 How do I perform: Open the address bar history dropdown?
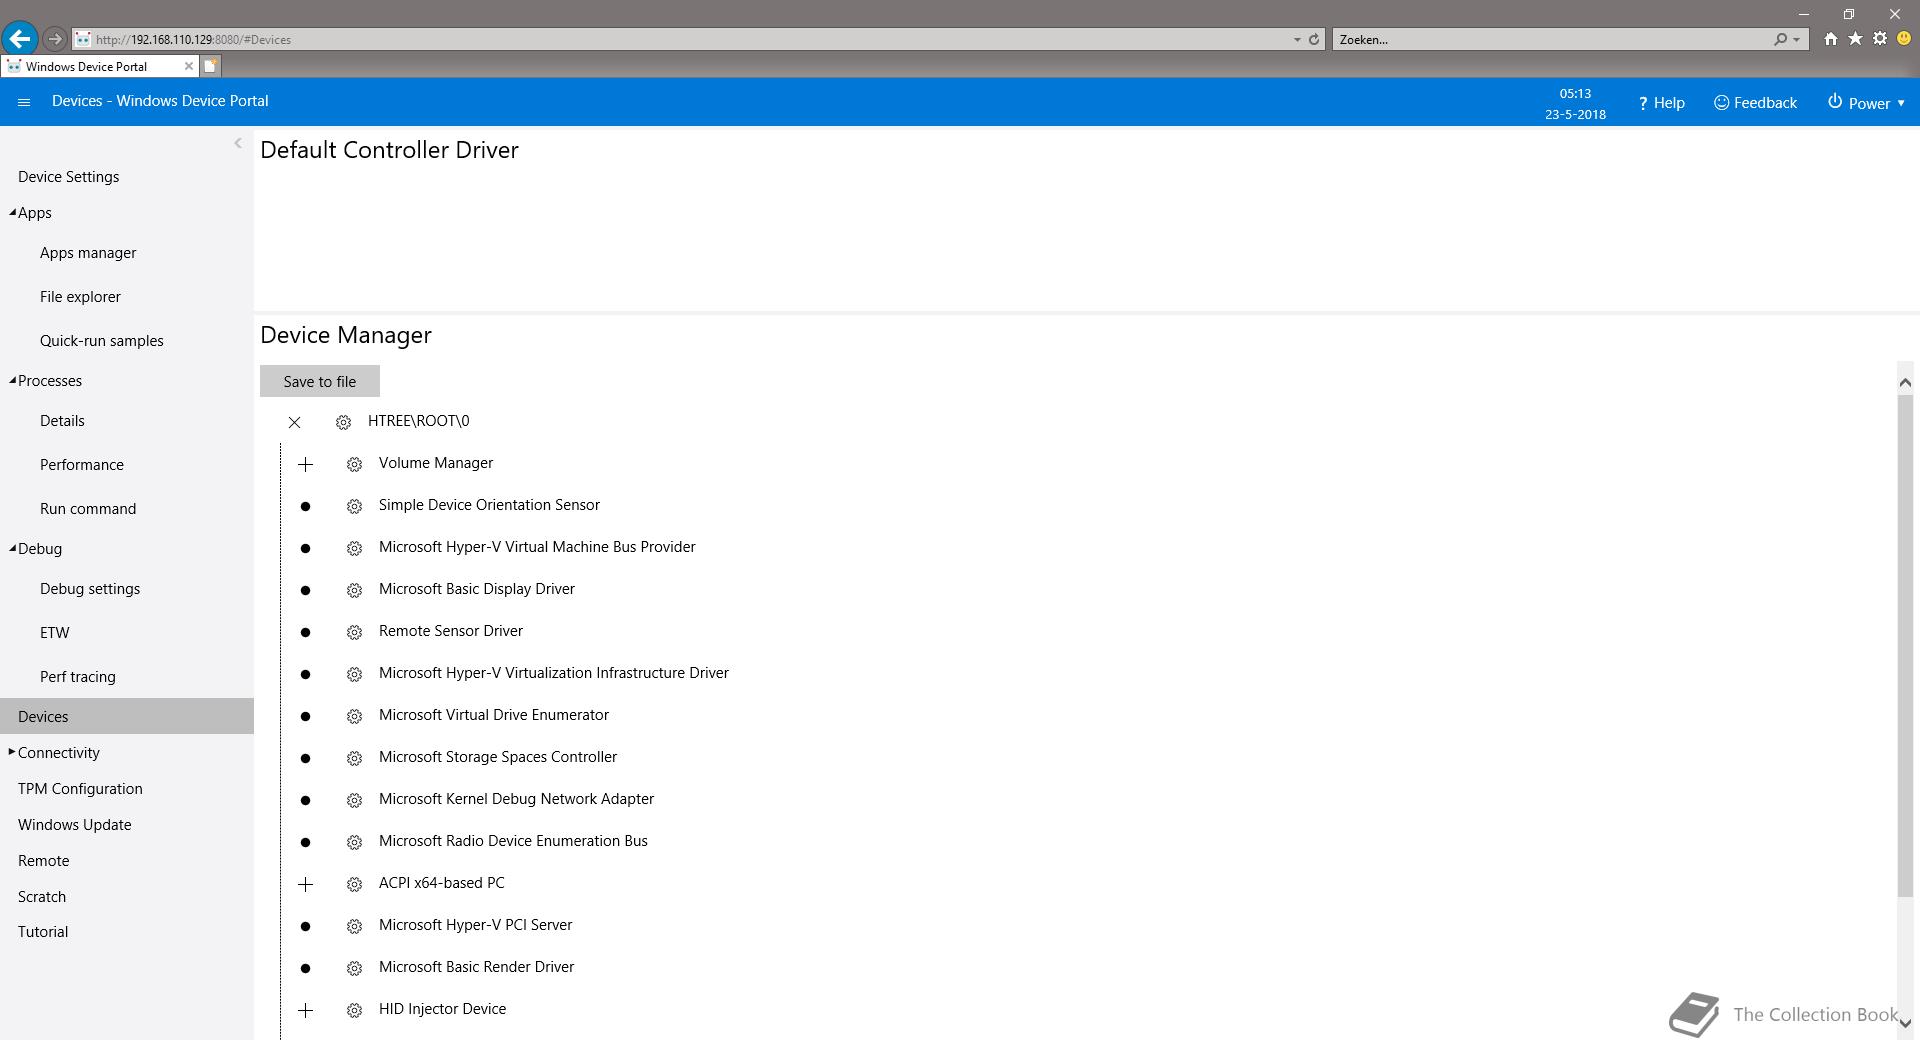(1297, 39)
